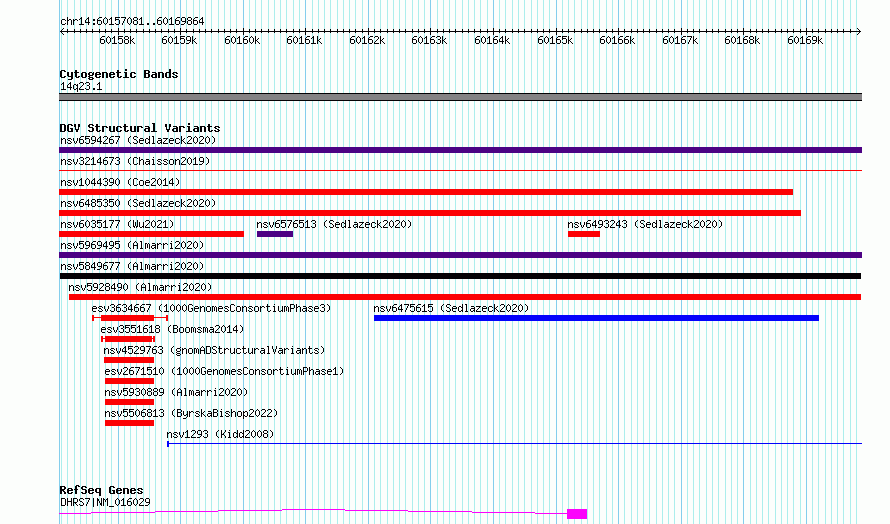Click nsv6485350 (Sedlazeck2020) label
This screenshot has height=524, width=890.
(138, 203)
